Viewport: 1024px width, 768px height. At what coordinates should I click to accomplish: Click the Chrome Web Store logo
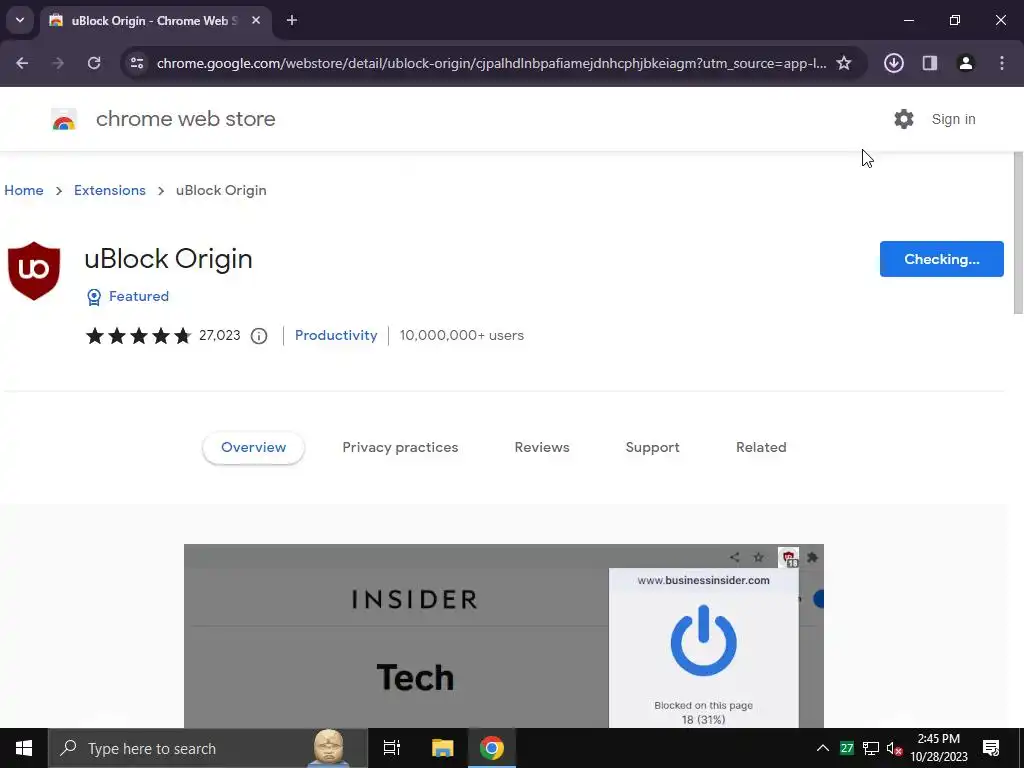point(64,120)
